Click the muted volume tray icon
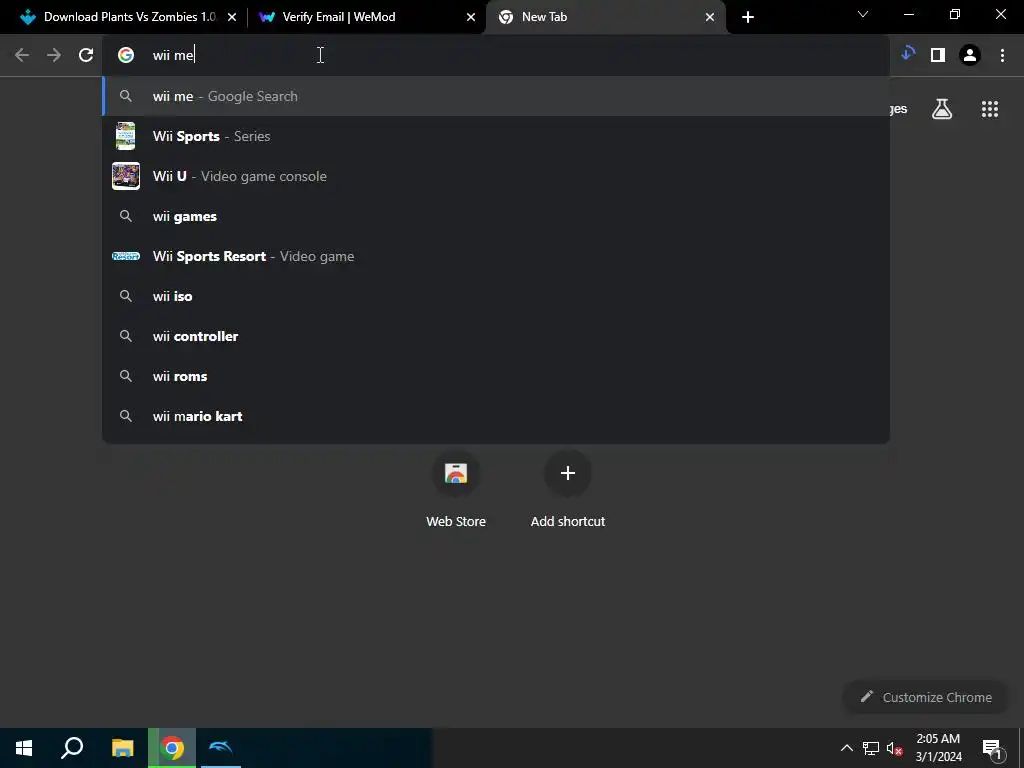This screenshot has width=1024, height=768. point(895,748)
